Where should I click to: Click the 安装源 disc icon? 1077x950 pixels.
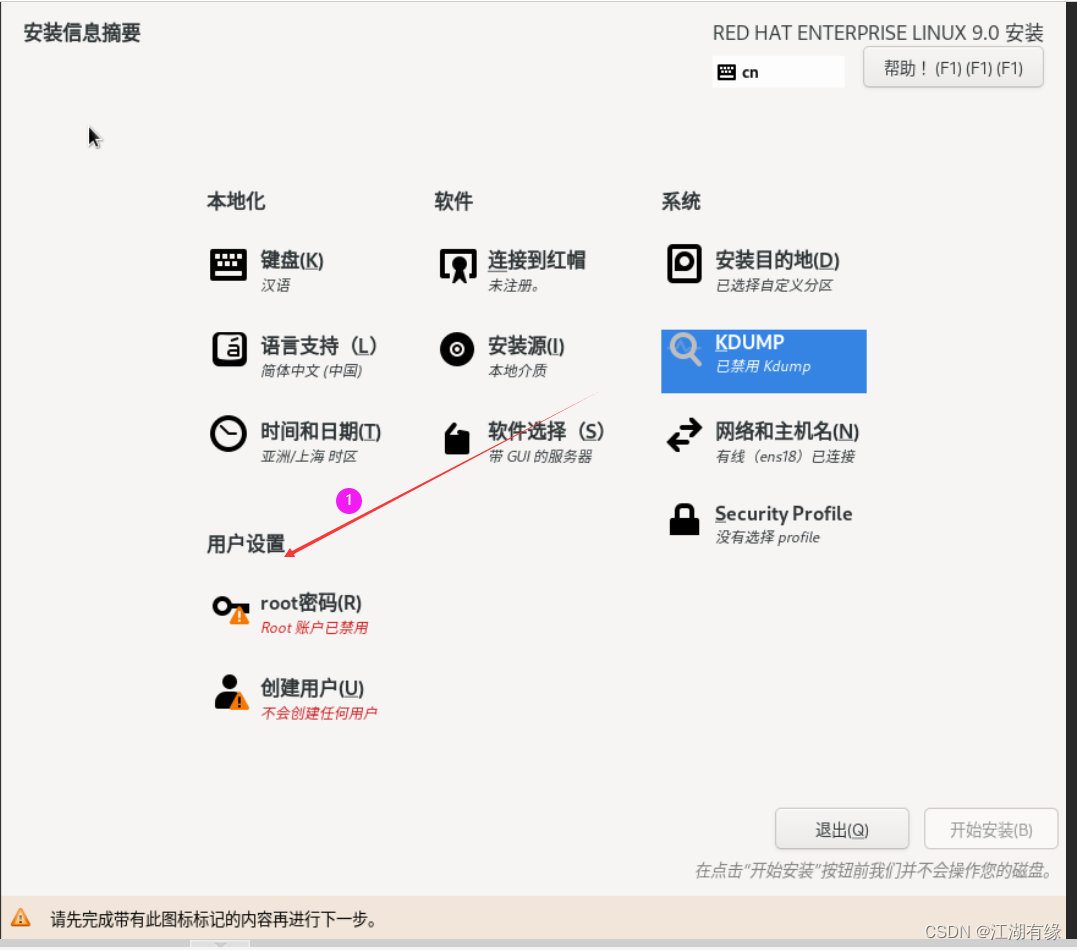pos(457,349)
